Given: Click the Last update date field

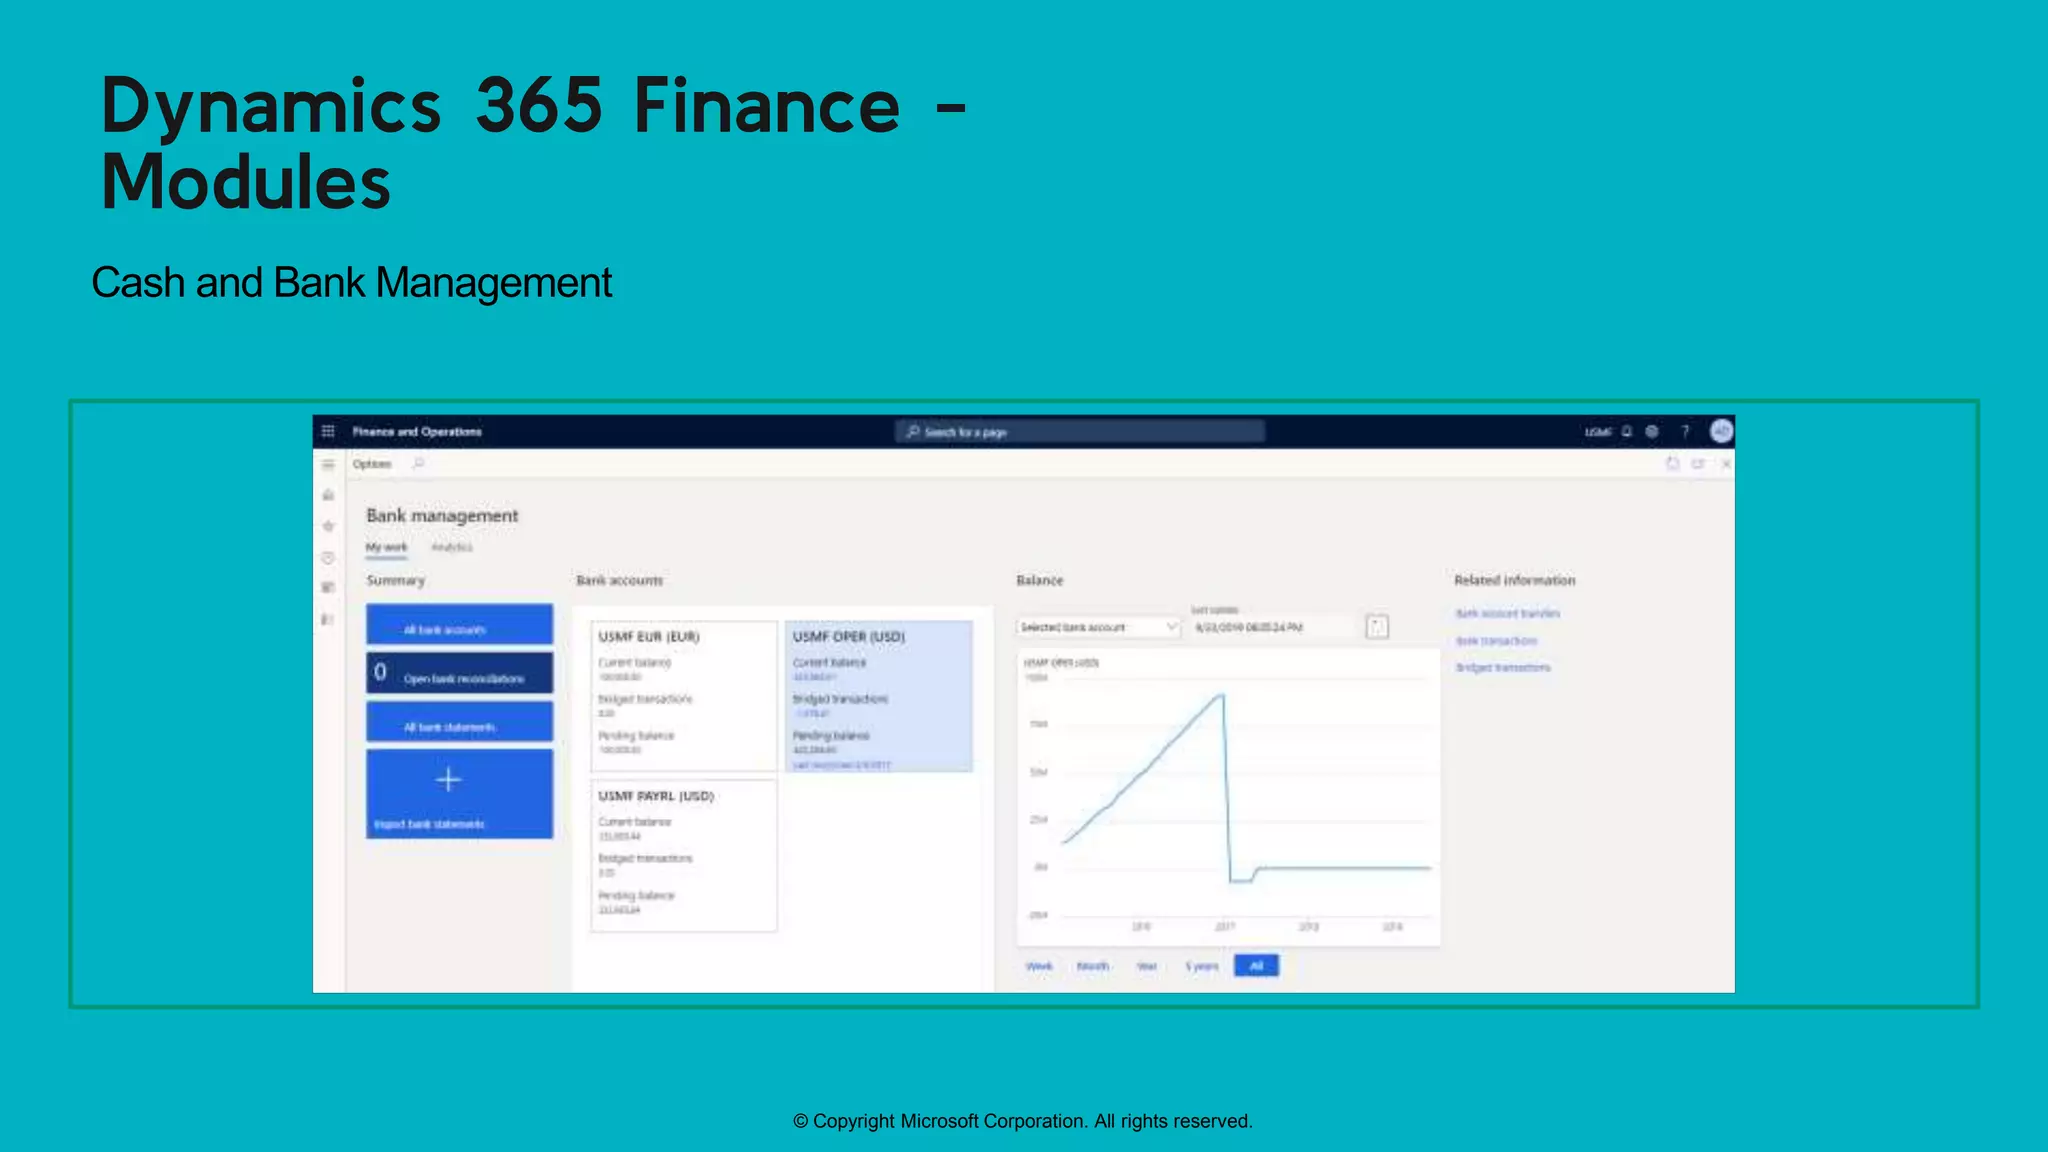Looking at the screenshot, I should tap(1275, 627).
